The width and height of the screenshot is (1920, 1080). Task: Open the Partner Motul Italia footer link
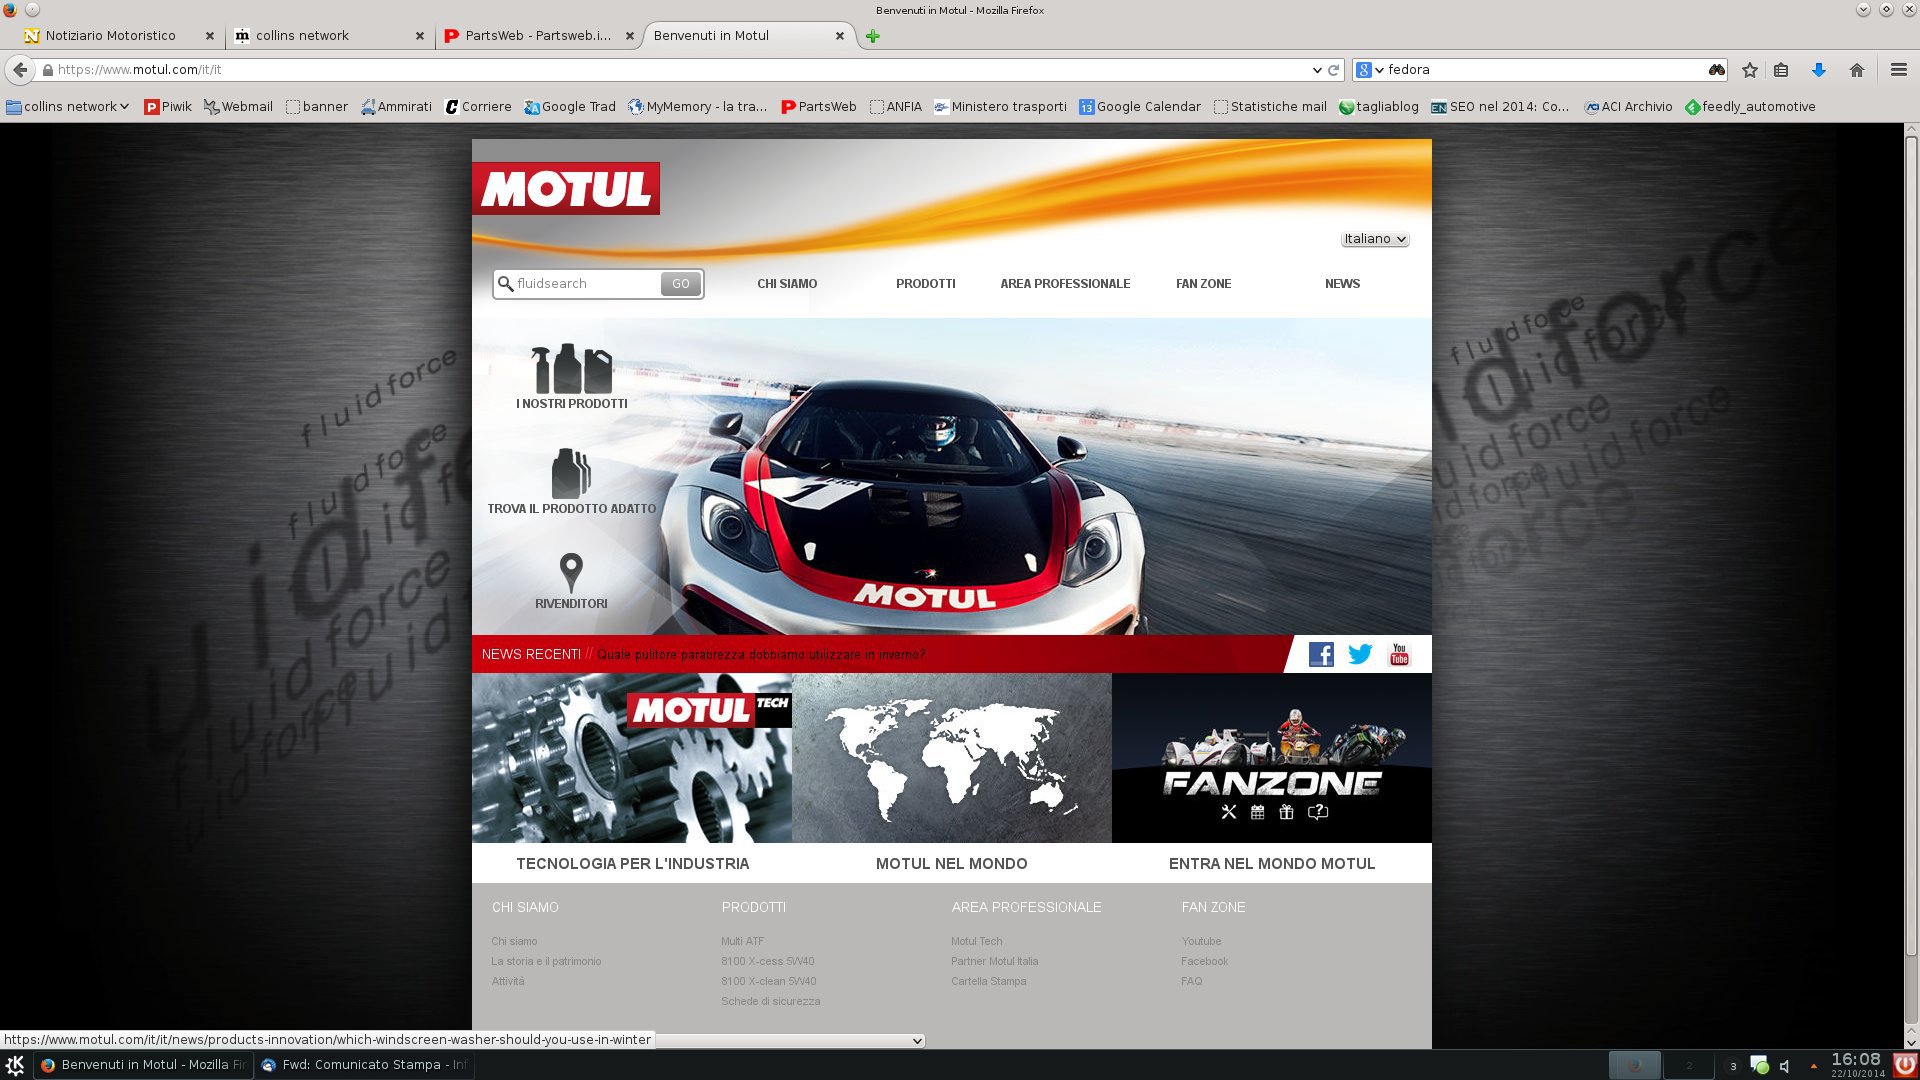(x=994, y=961)
